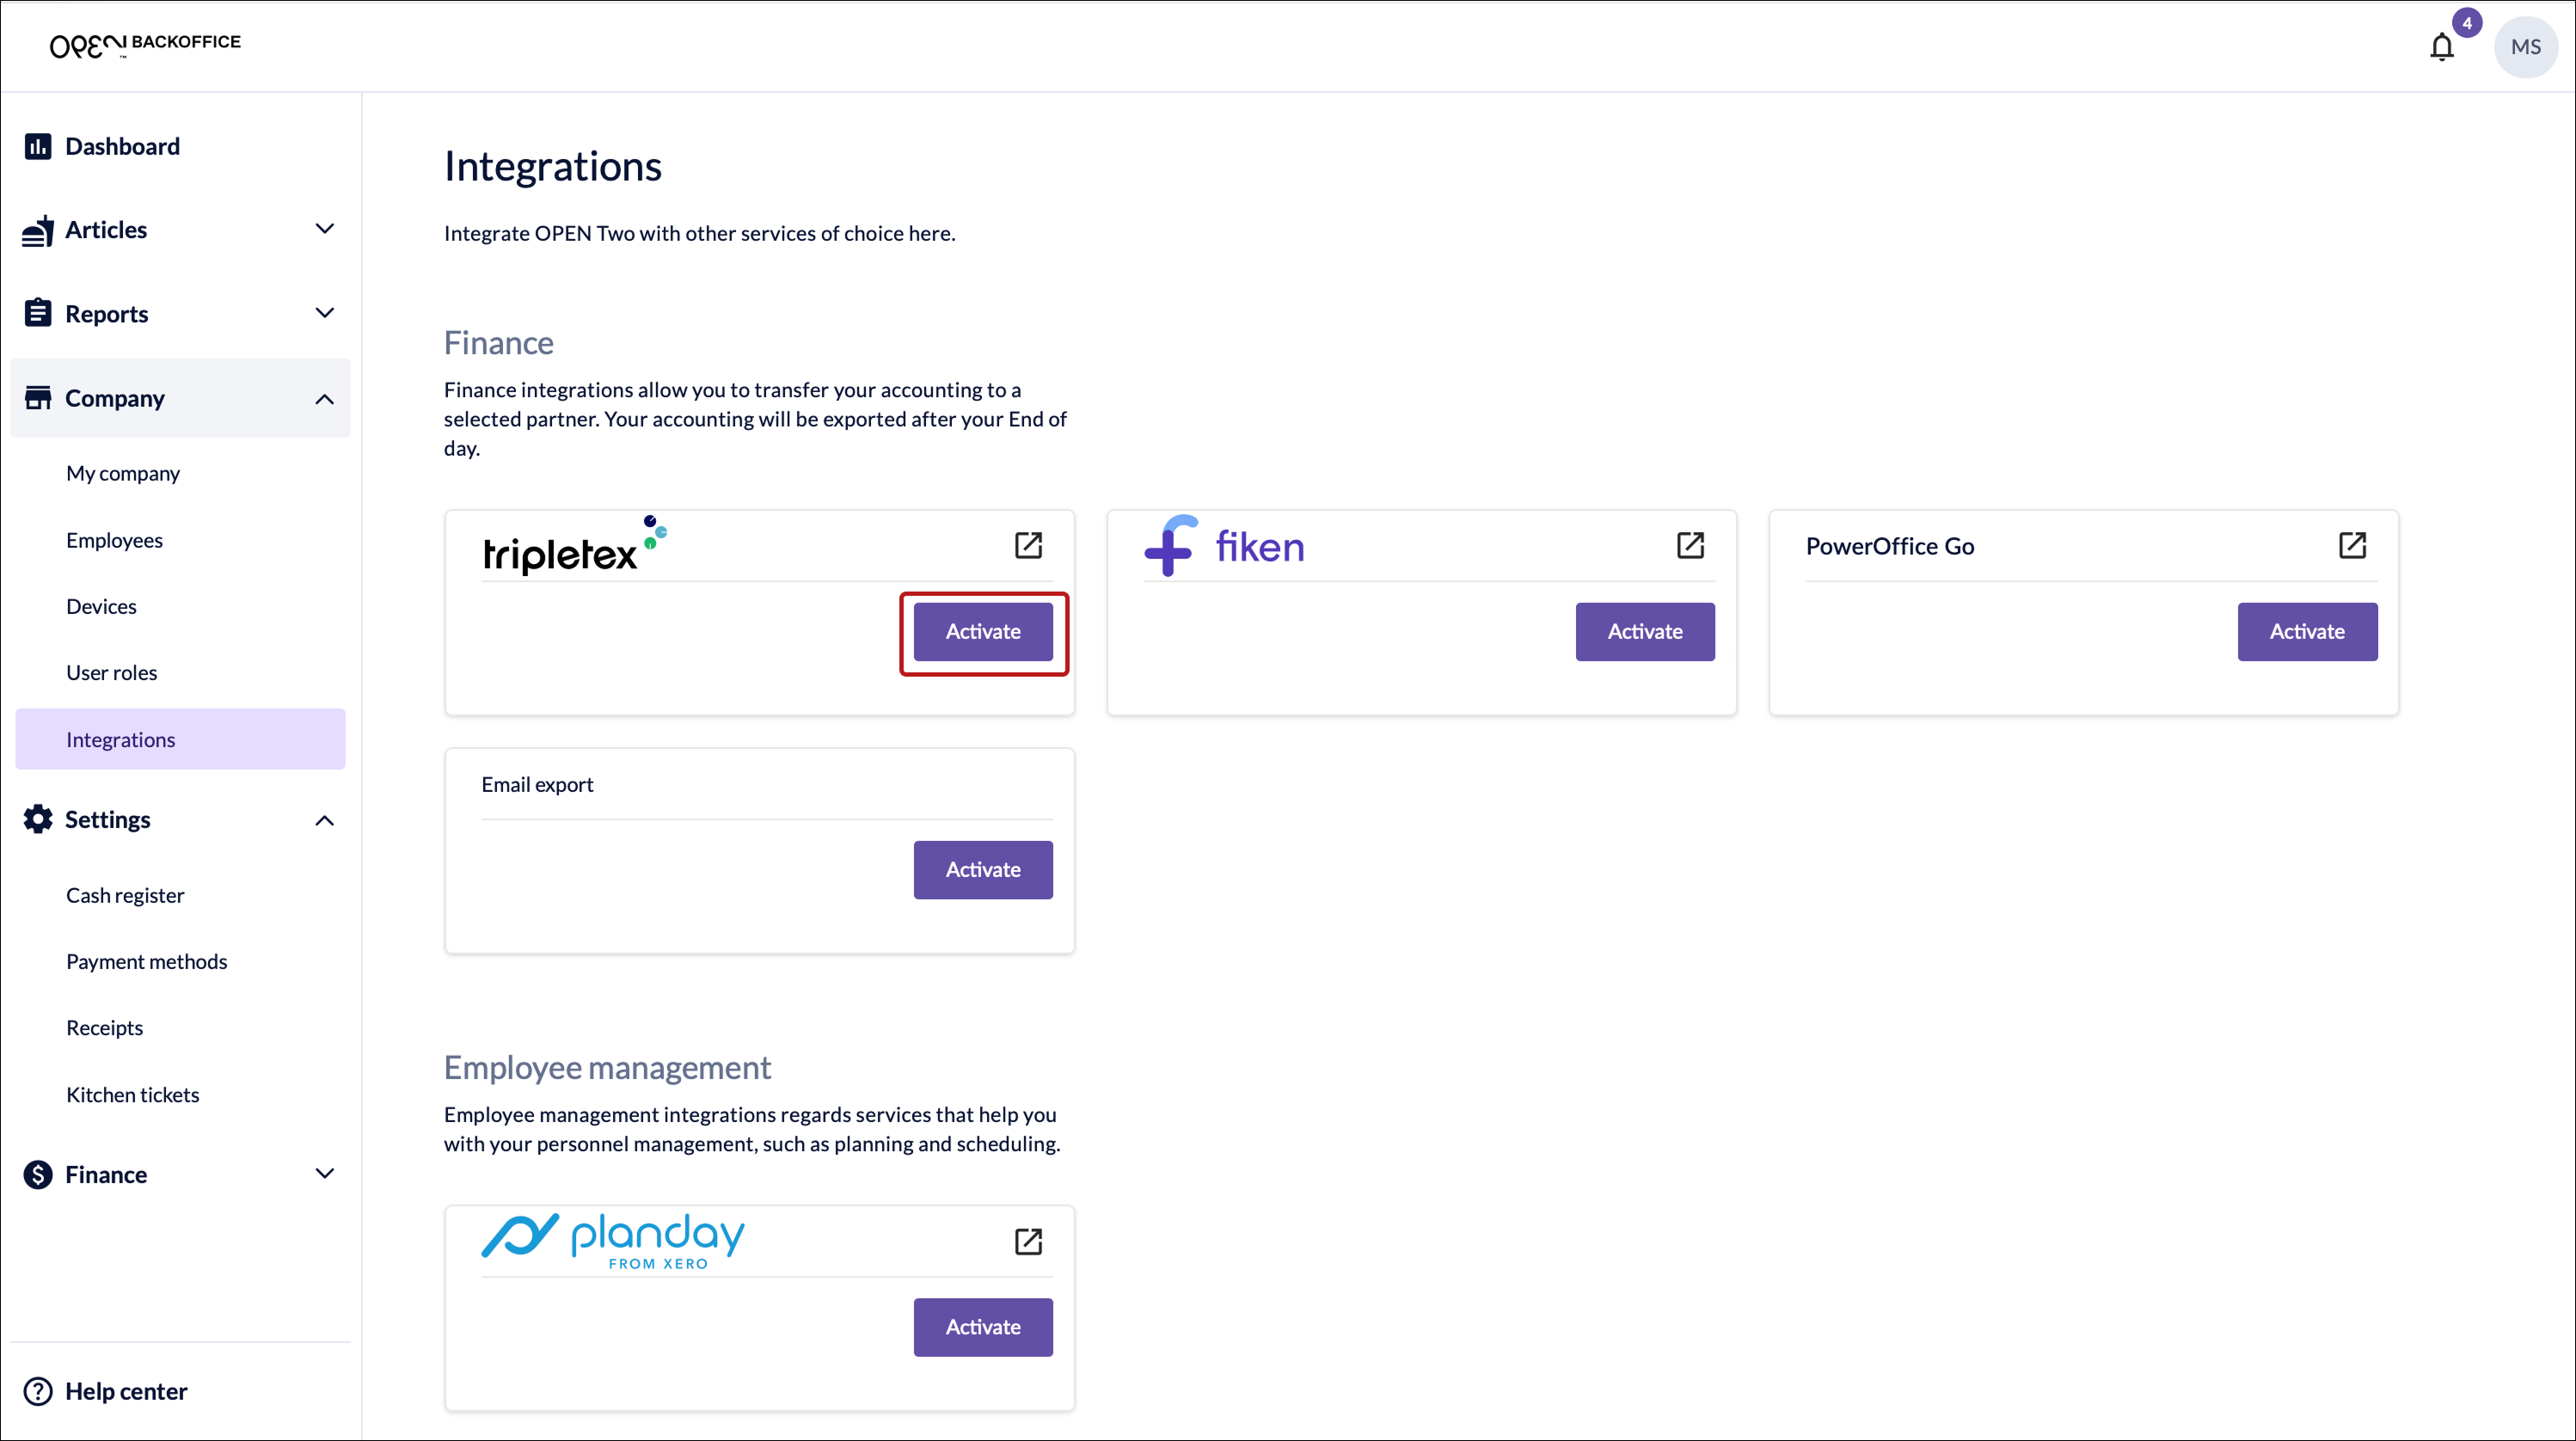Screen dimensions: 2576x1441
Task: Open Planday external link icon
Action: point(1028,1241)
